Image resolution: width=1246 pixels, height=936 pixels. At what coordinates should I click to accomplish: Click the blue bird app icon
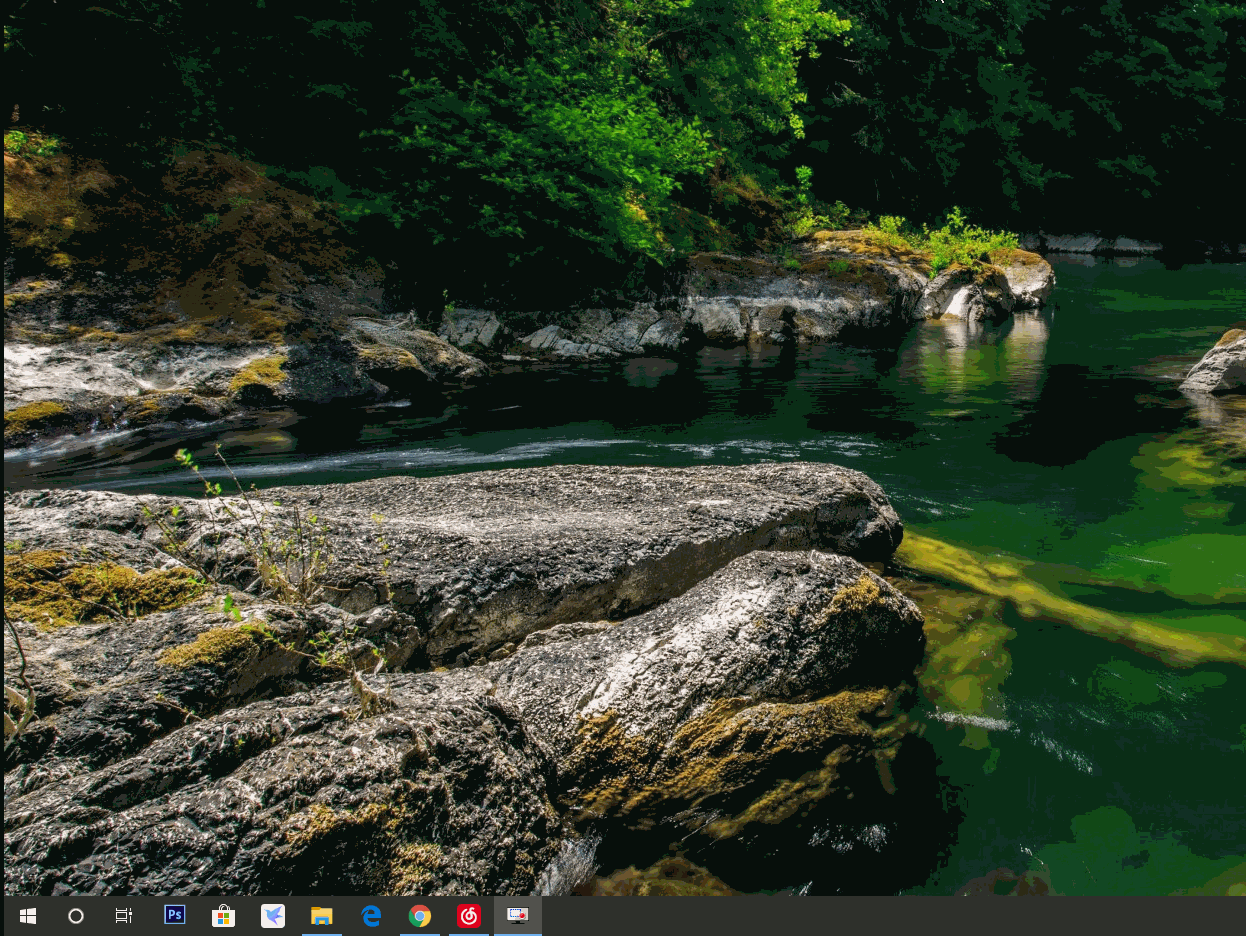273,916
